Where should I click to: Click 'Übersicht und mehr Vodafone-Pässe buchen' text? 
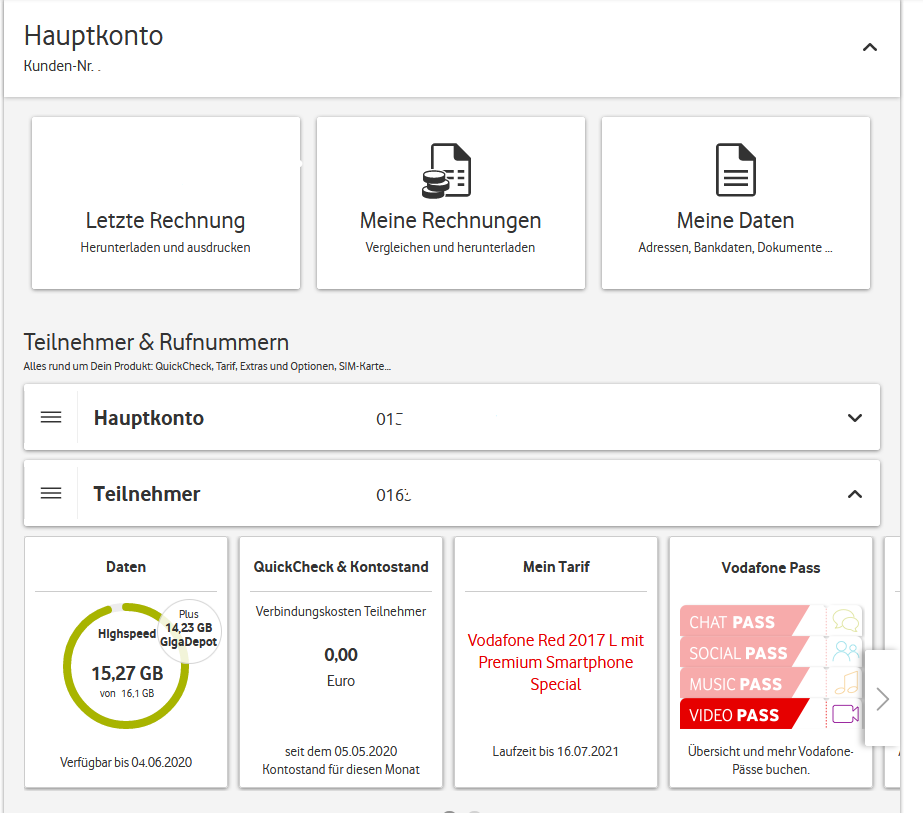coord(771,760)
